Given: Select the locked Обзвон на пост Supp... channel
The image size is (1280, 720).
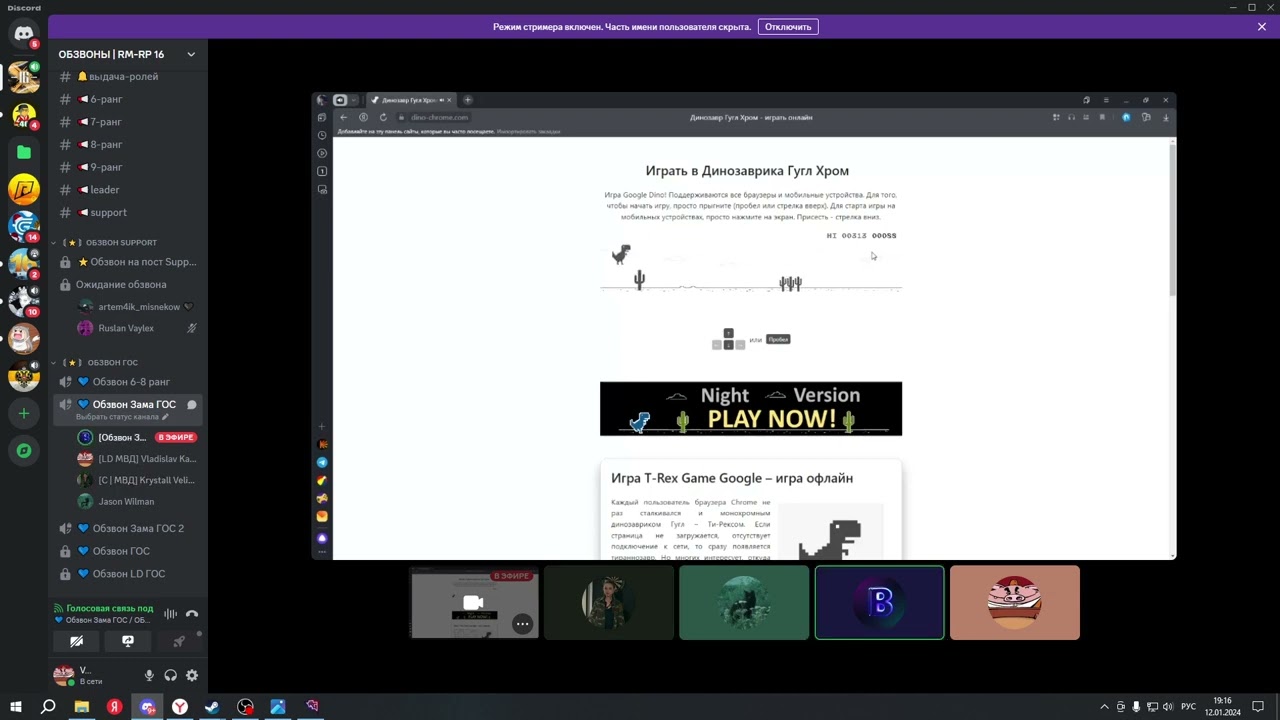Looking at the screenshot, I should click(x=127, y=262).
